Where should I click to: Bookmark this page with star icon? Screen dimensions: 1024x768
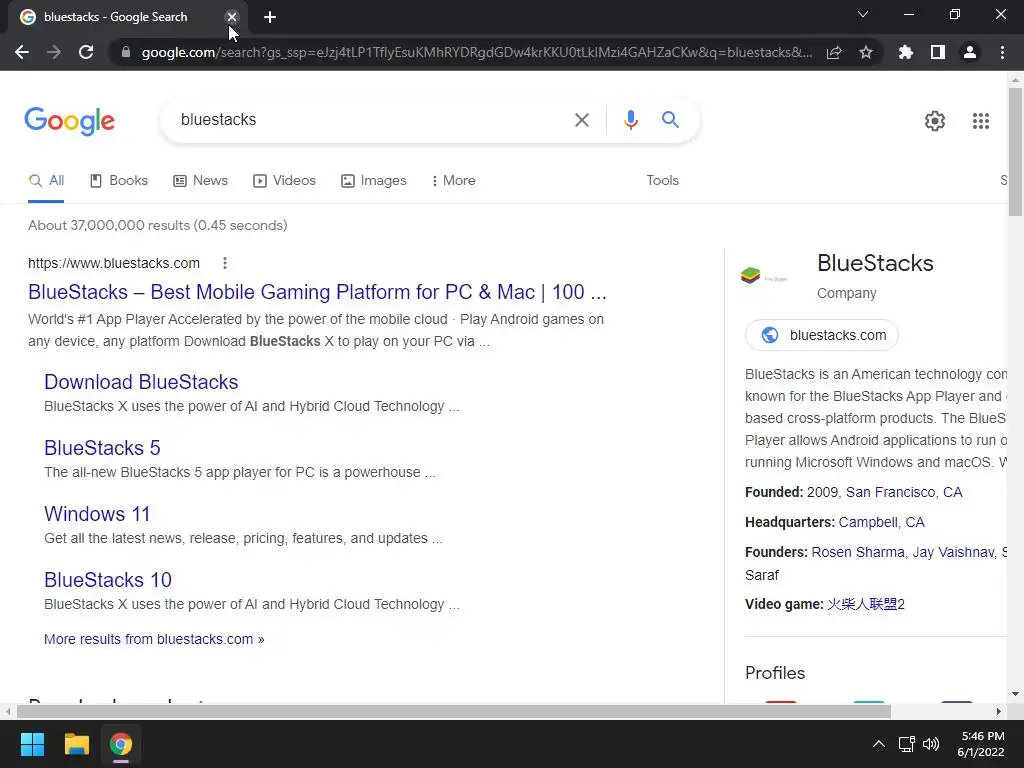click(x=866, y=52)
